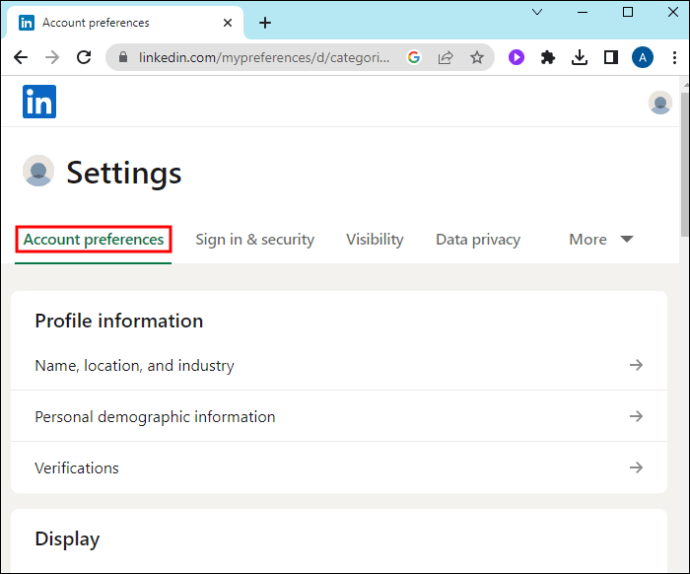Open the Extensions puzzle piece menu
Image resolution: width=690 pixels, height=574 pixels.
[x=548, y=57]
